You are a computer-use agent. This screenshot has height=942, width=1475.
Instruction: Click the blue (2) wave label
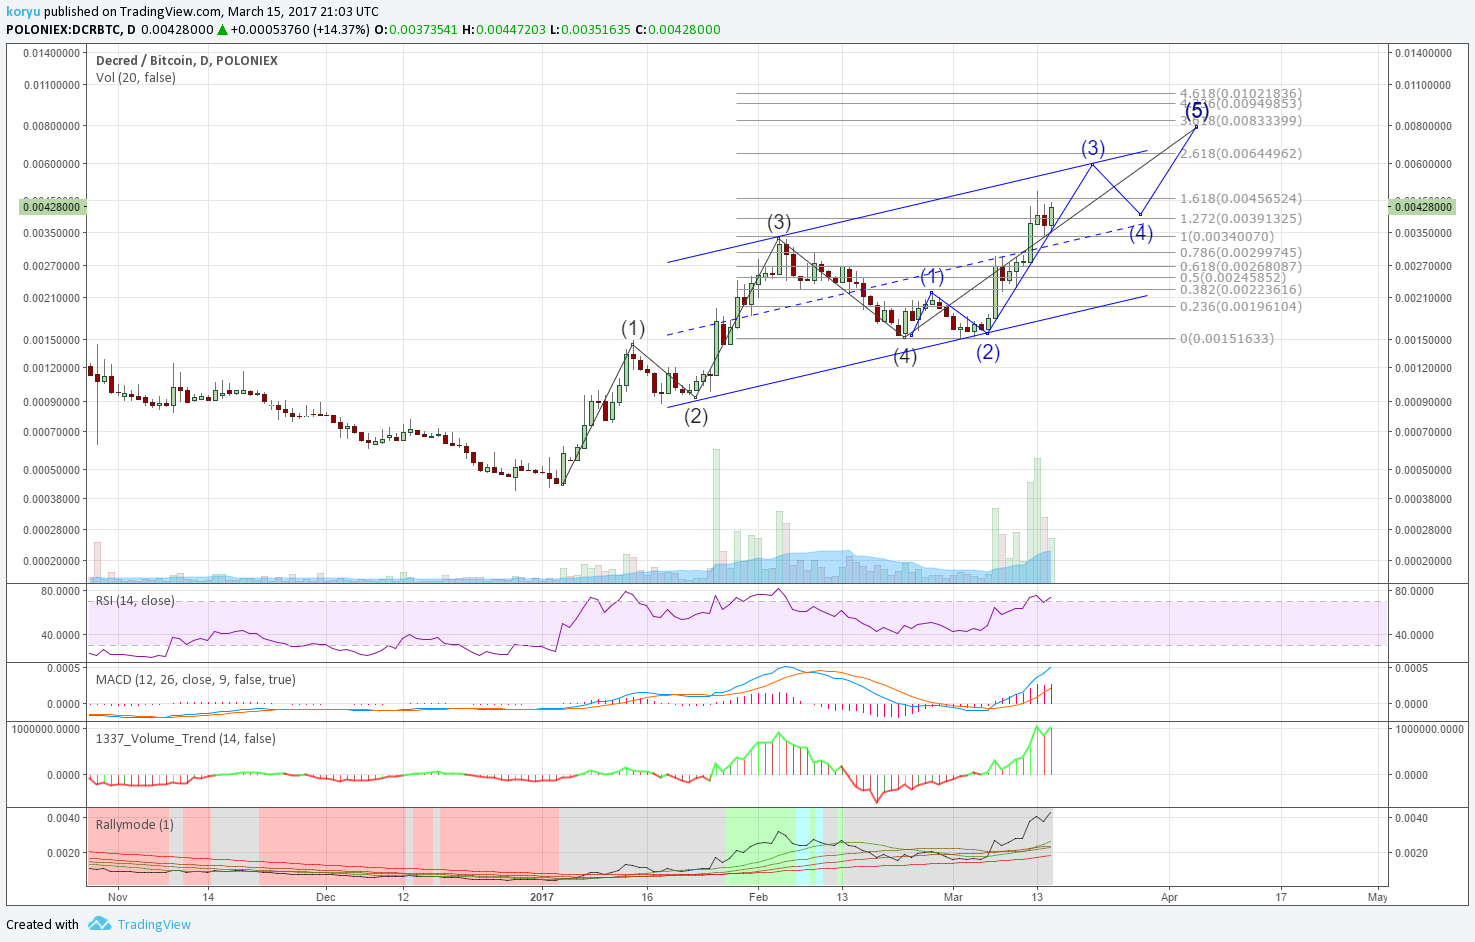(988, 351)
